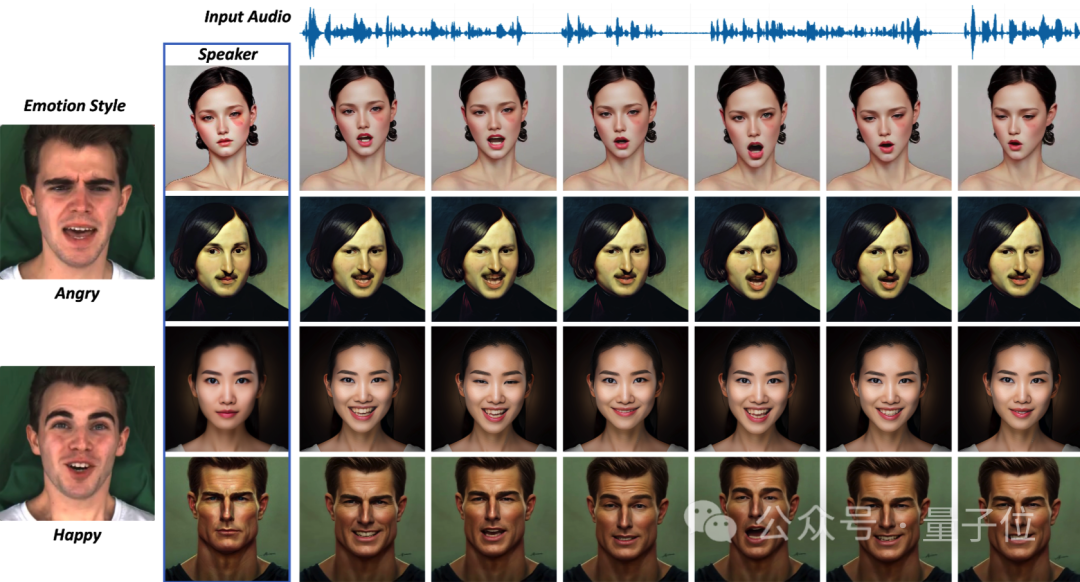The width and height of the screenshot is (1080, 582).
Task: Select the Speaker image of the mustached painted man
Action: coord(227,259)
